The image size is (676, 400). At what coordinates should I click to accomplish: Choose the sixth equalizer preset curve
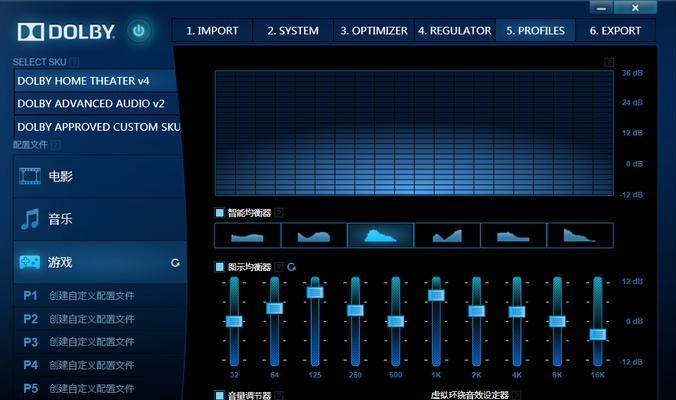coord(580,235)
